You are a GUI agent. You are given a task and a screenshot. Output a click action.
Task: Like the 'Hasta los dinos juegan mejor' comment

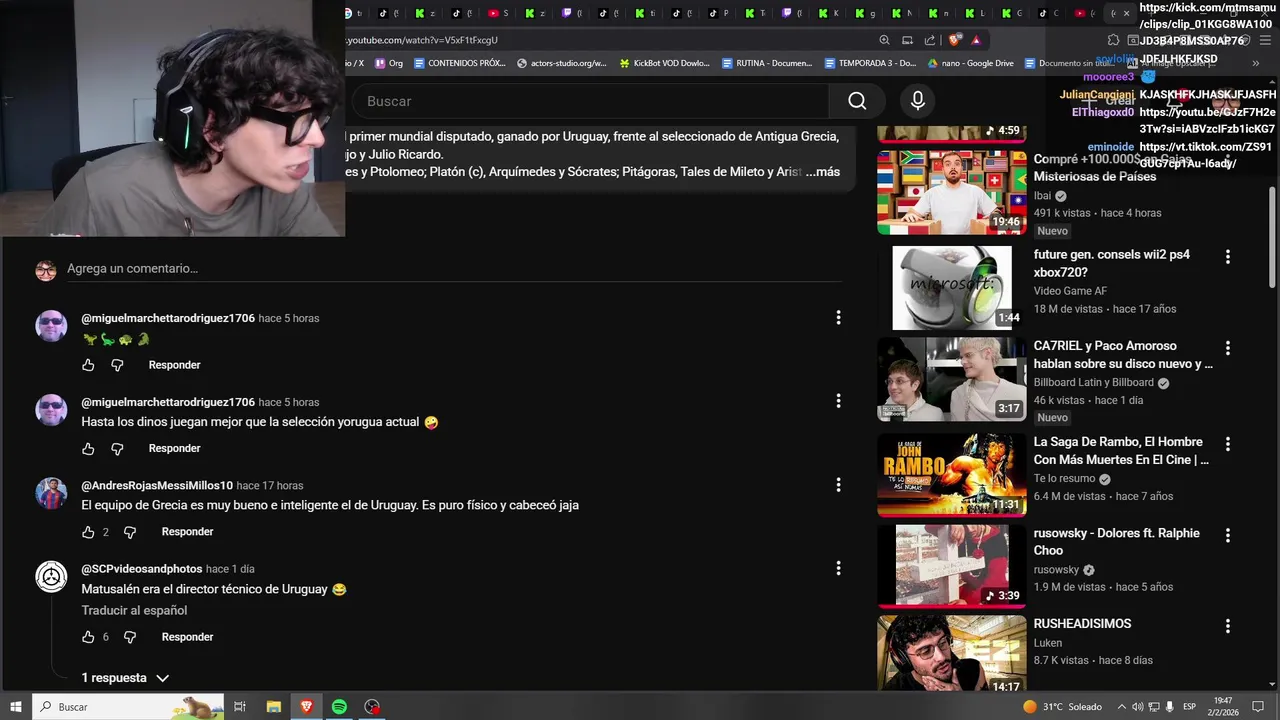[x=88, y=449]
